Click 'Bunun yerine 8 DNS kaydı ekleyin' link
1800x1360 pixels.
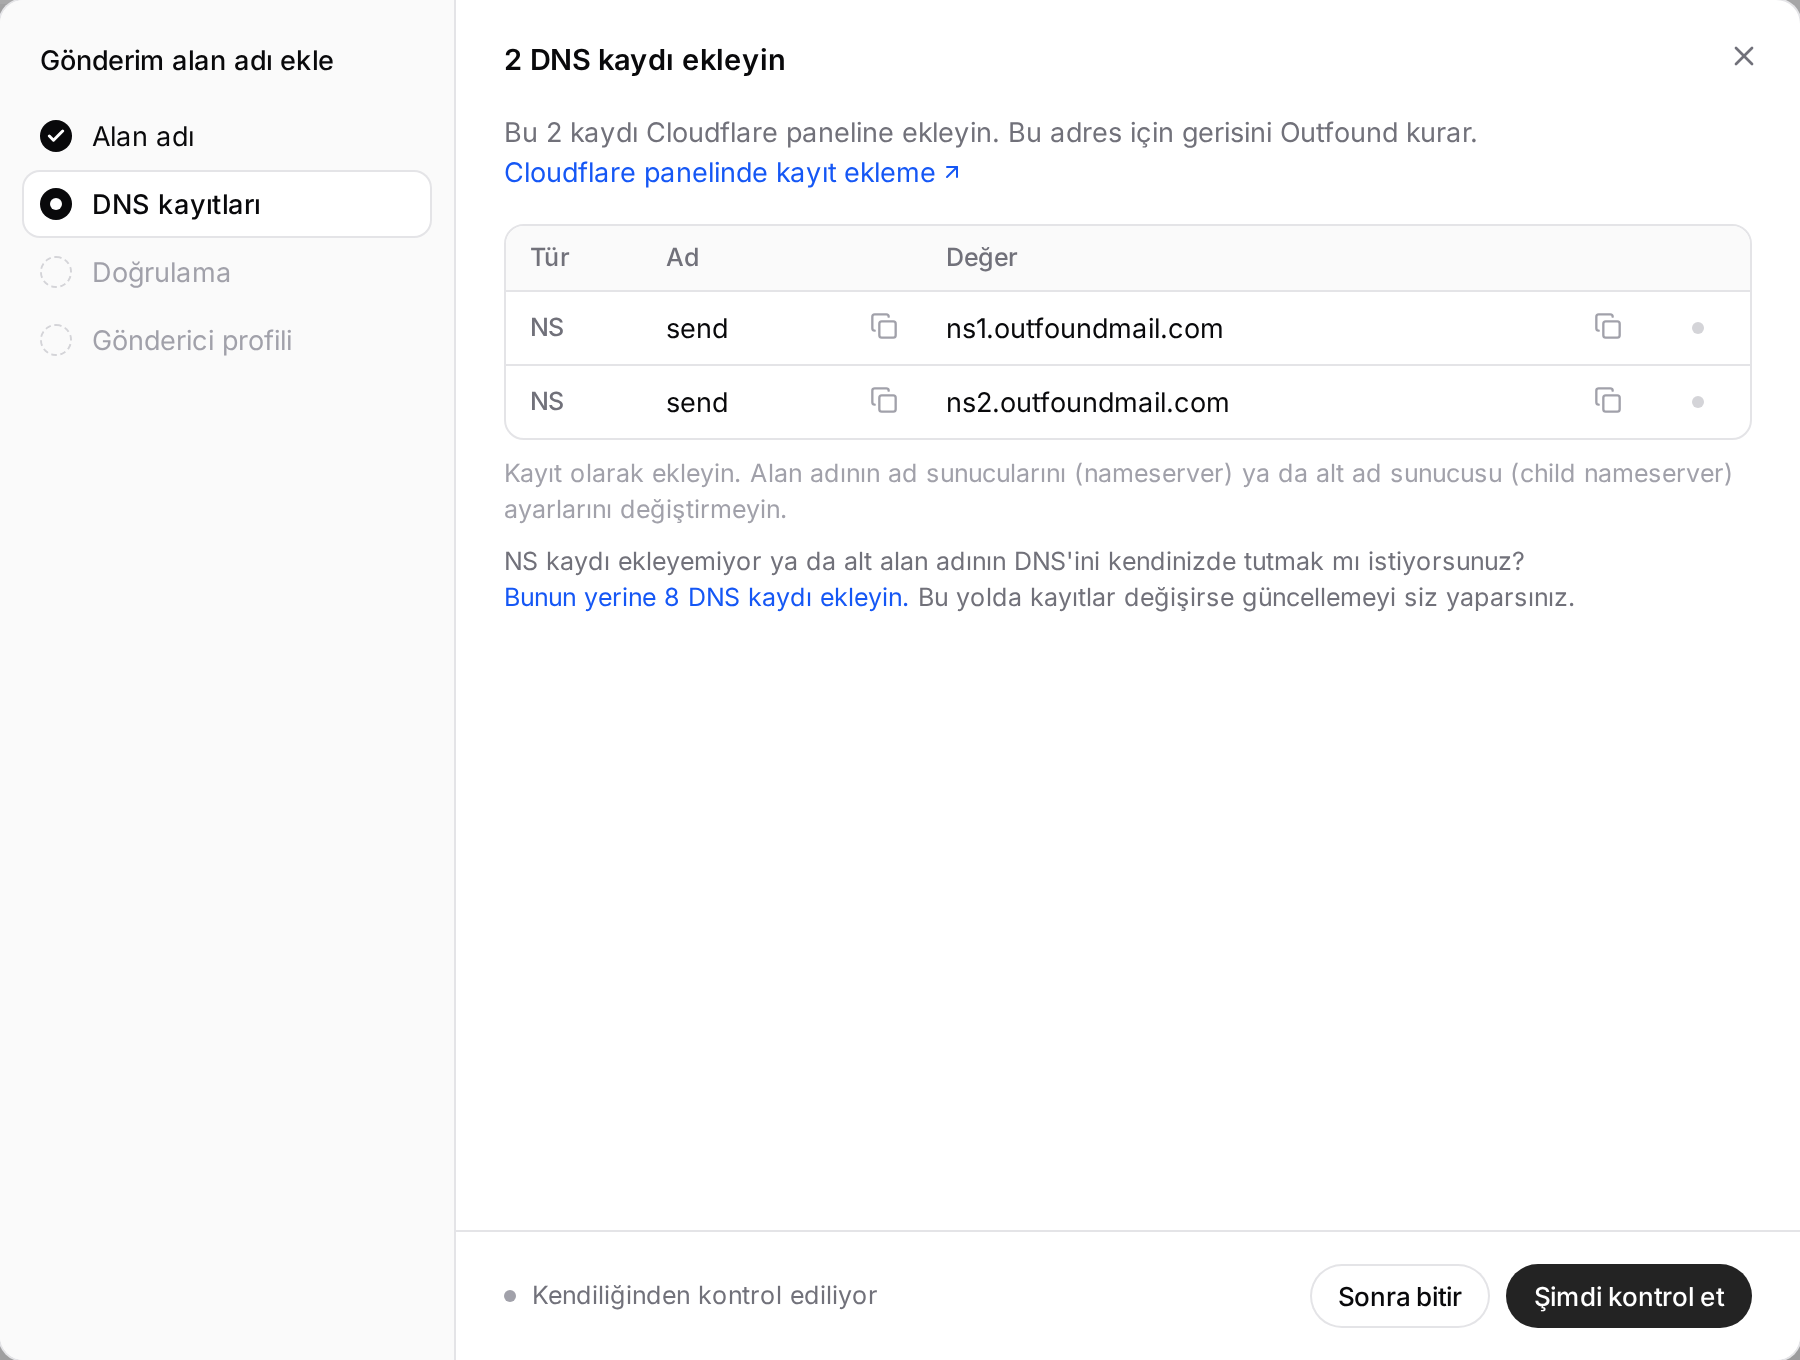point(706,597)
